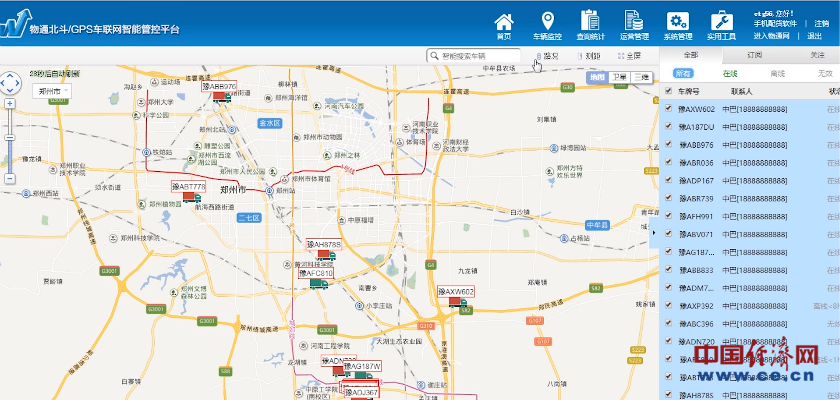Click the map pan compass control
This screenshot has height=400, width=840.
[x=10, y=83]
